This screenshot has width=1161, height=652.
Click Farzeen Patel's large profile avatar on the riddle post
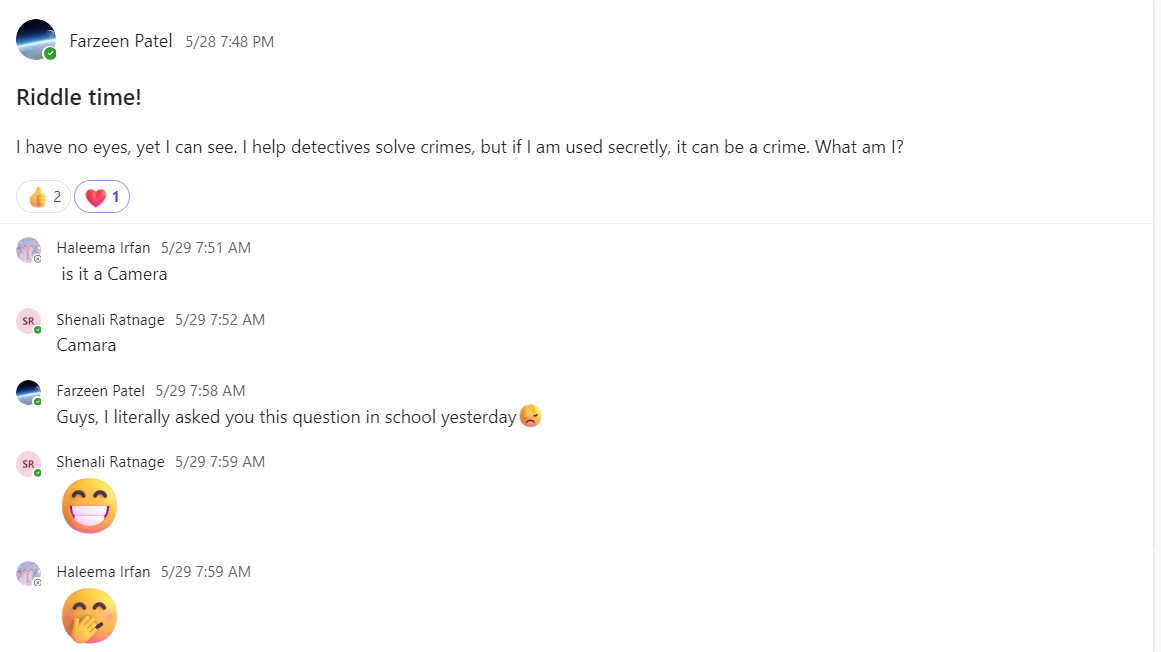(36, 40)
